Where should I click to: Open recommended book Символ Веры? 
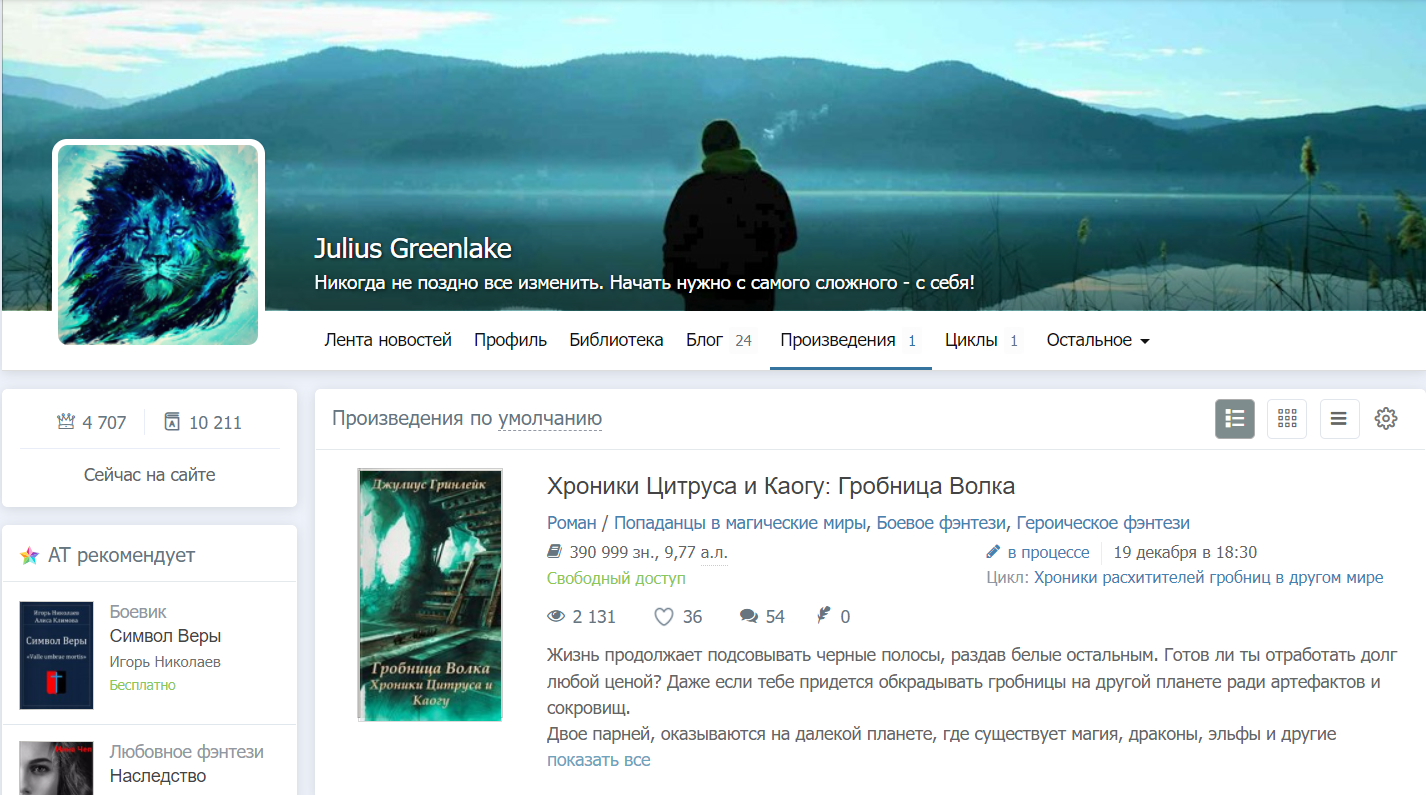[165, 636]
